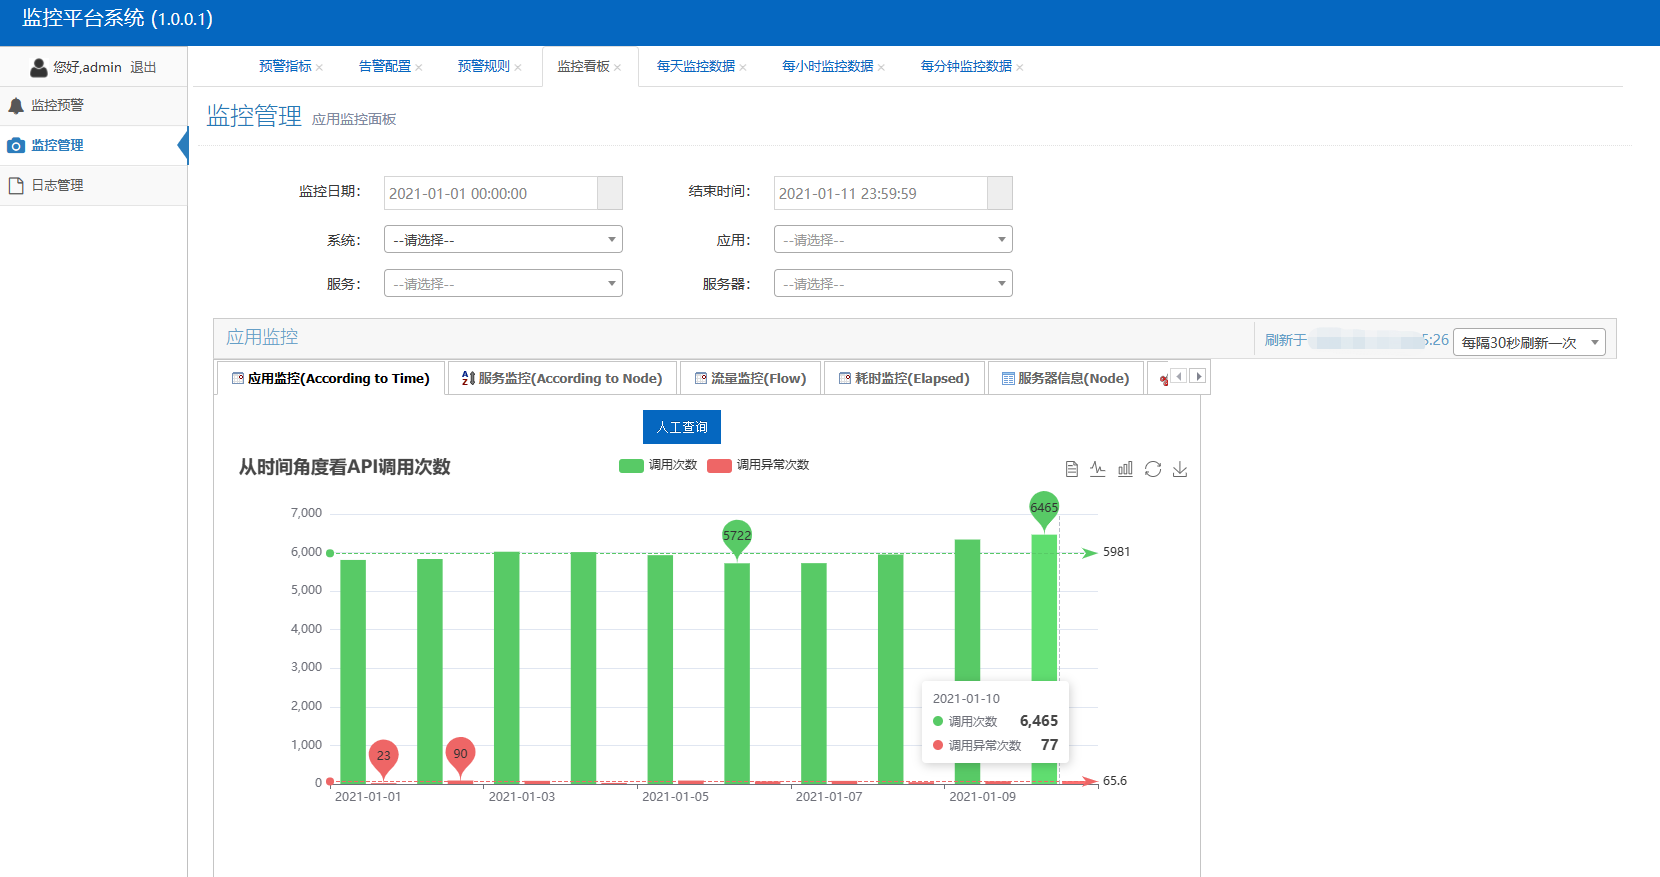
Task: Select 服务器信息(Node) tab
Action: click(x=1066, y=378)
